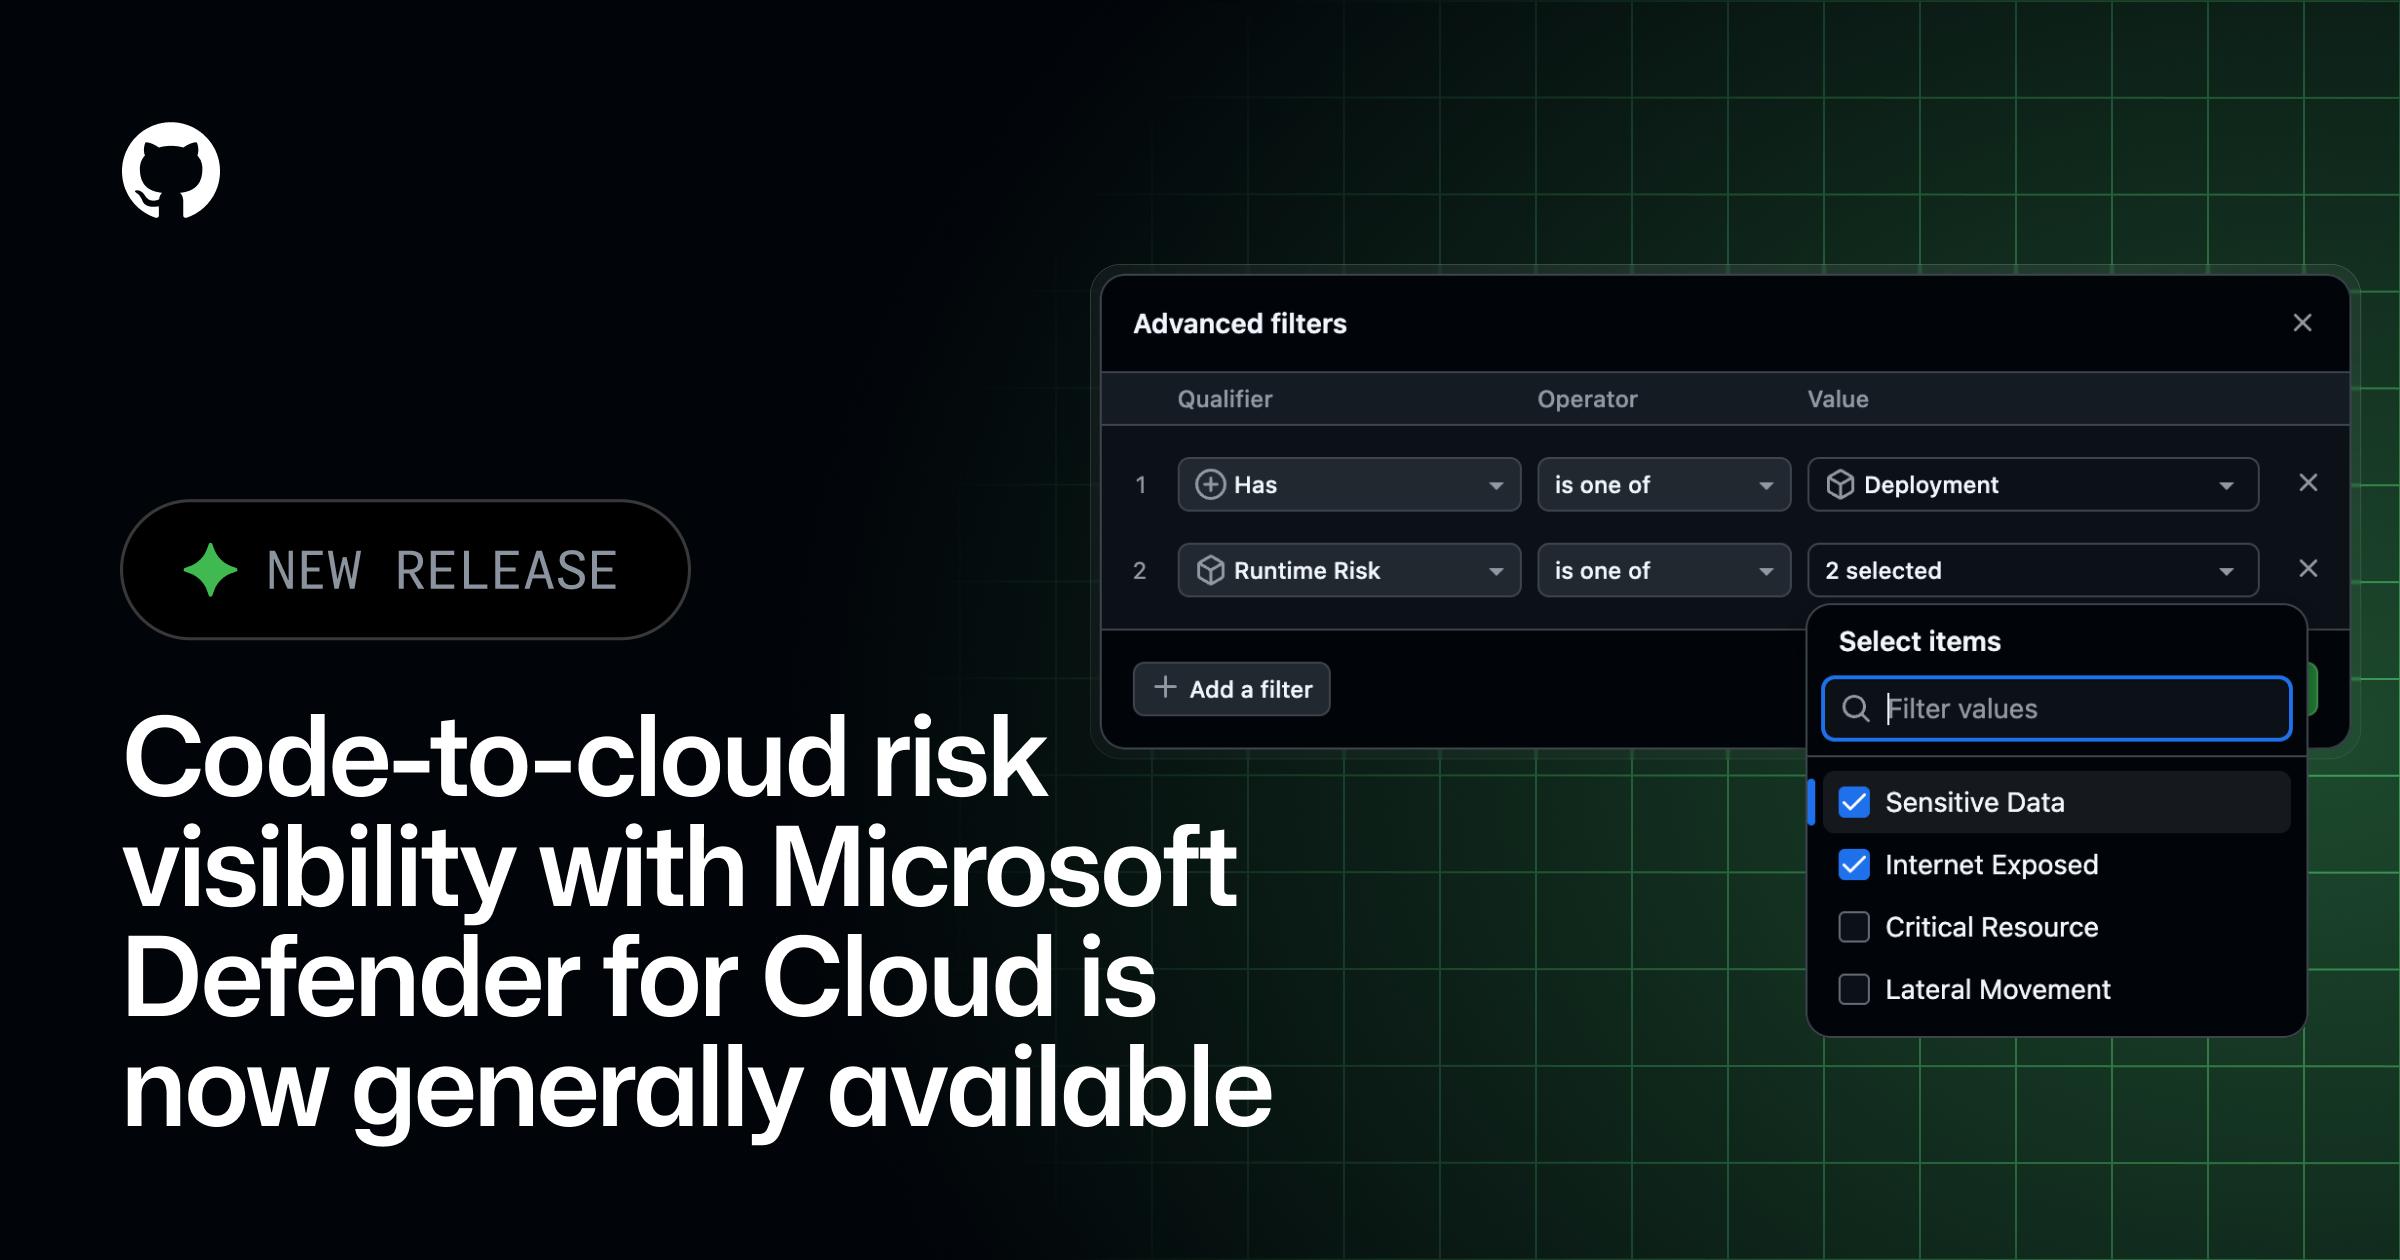2400x1260 pixels.
Task: Check the Lateral Movement checkbox
Action: tap(1854, 989)
